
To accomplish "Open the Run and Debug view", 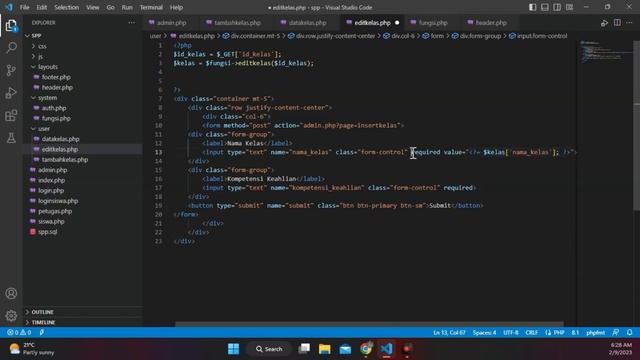I will coord(11,93).
